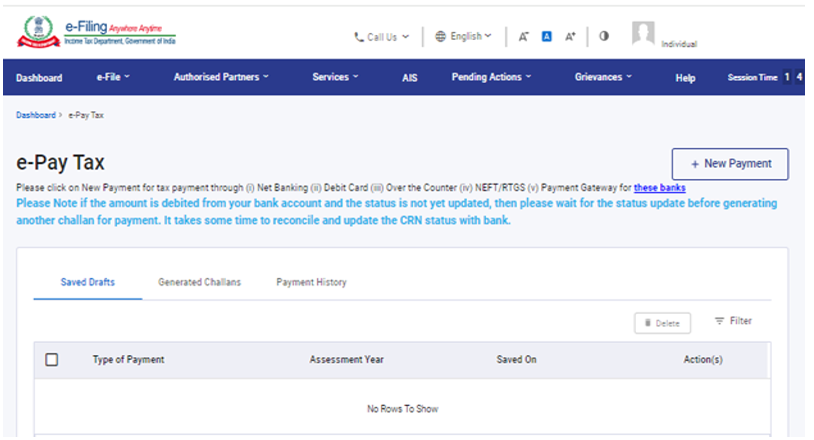The height and width of the screenshot is (440, 814).
Task: Decrease font size with A- icon
Action: 523,36
